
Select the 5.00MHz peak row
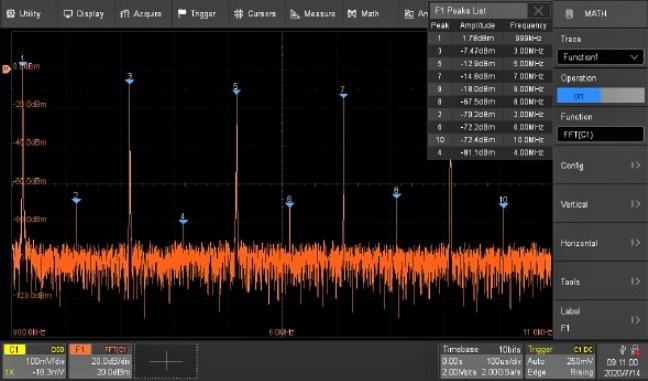coord(490,64)
